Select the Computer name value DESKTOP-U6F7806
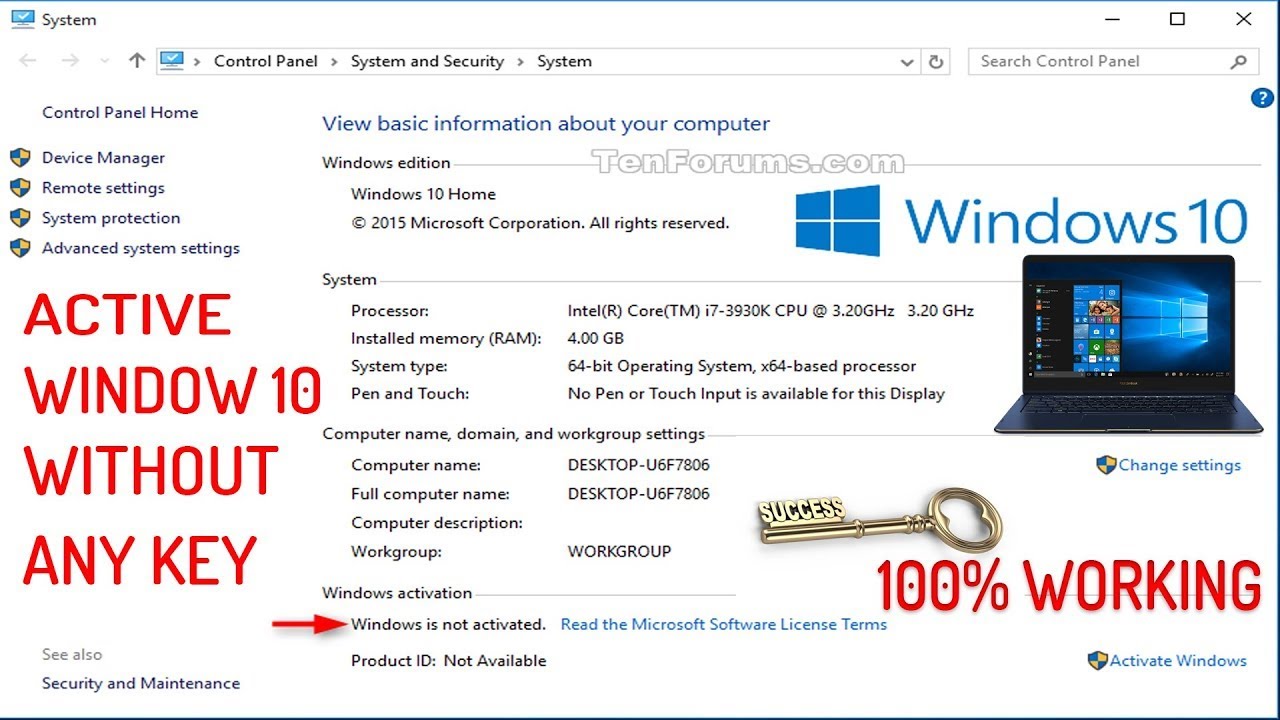 [639, 465]
